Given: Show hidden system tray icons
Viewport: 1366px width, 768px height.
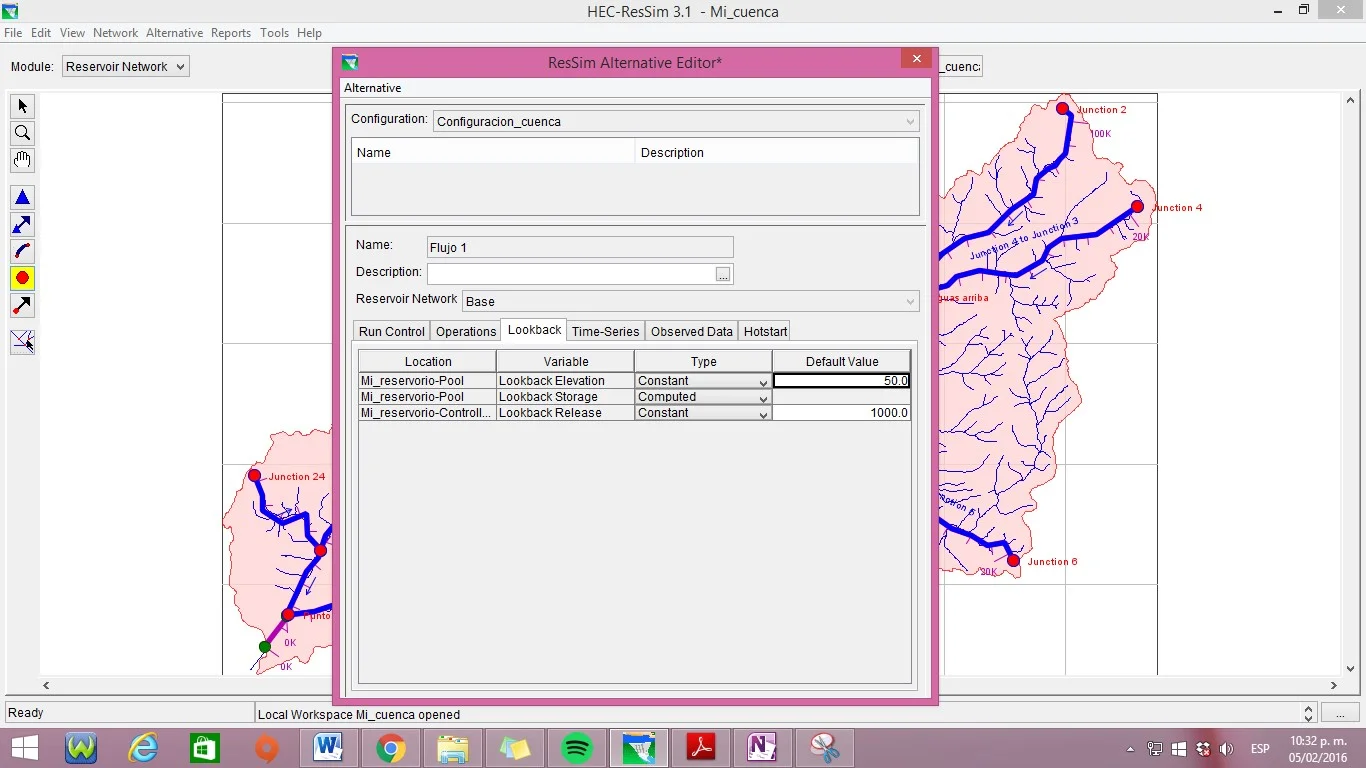Looking at the screenshot, I should click(1131, 749).
